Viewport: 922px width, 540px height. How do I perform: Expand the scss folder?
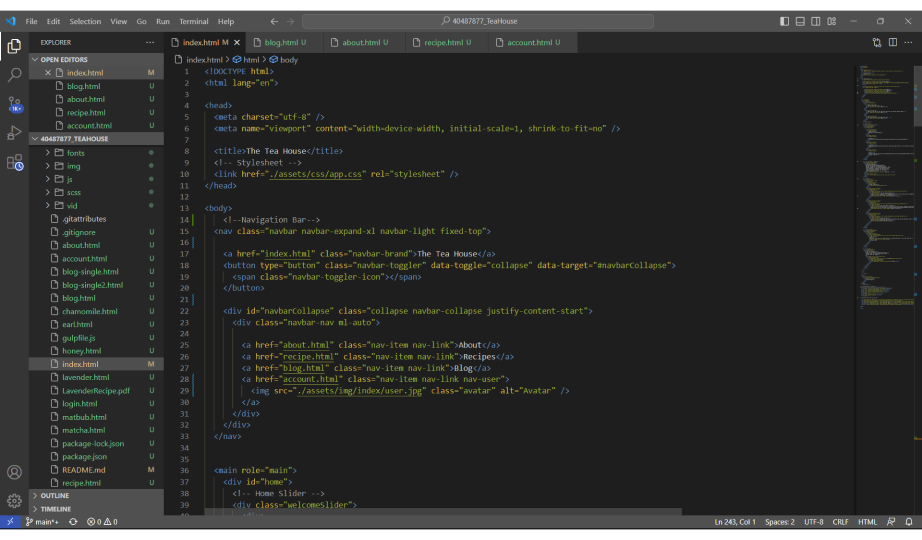74,192
